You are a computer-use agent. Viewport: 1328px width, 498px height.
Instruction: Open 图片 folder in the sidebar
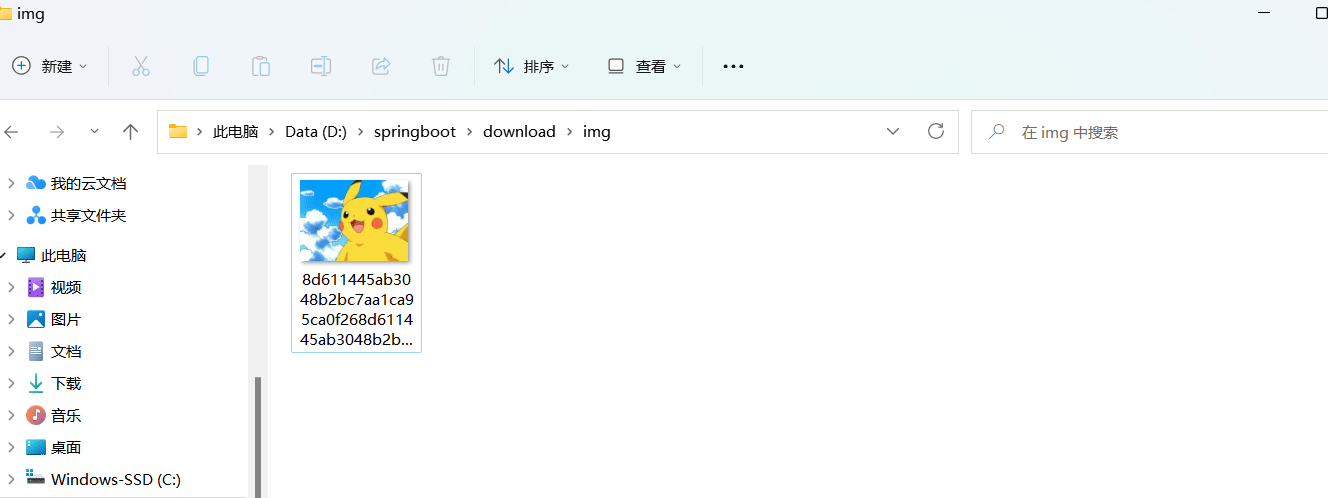[66, 319]
